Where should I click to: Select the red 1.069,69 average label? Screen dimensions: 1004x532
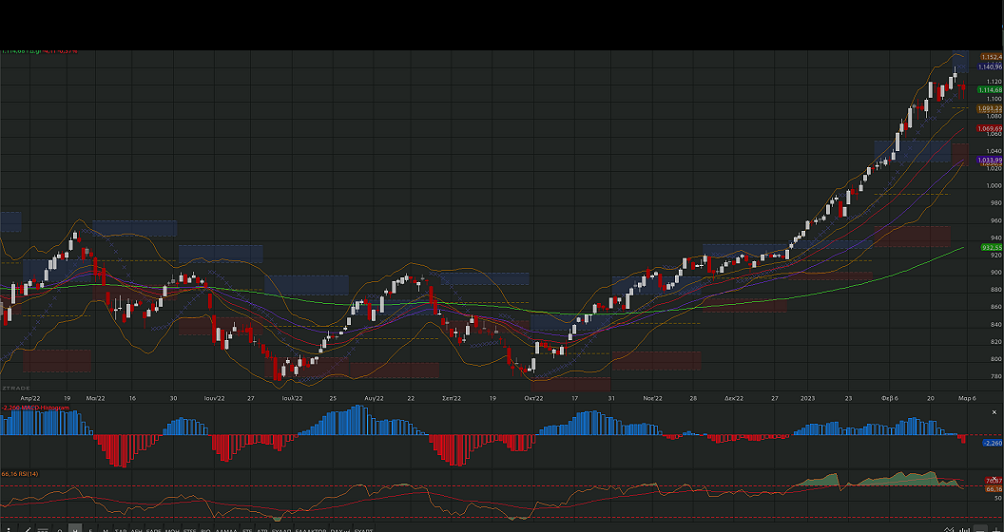point(990,129)
